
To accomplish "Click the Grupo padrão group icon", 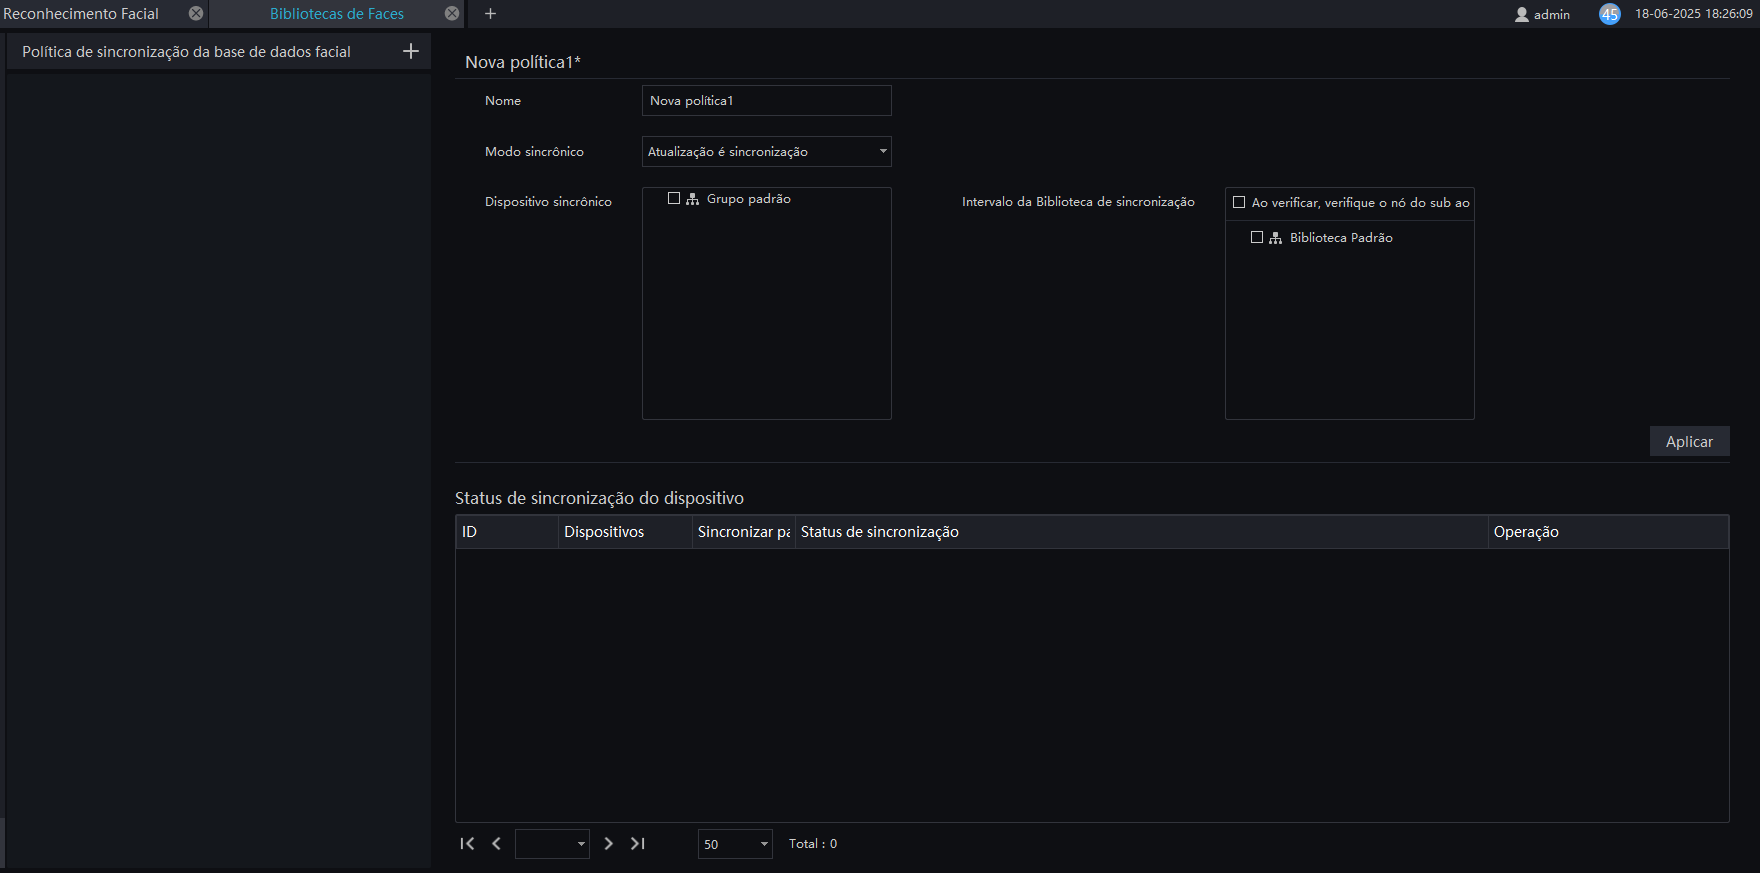I will 692,199.
